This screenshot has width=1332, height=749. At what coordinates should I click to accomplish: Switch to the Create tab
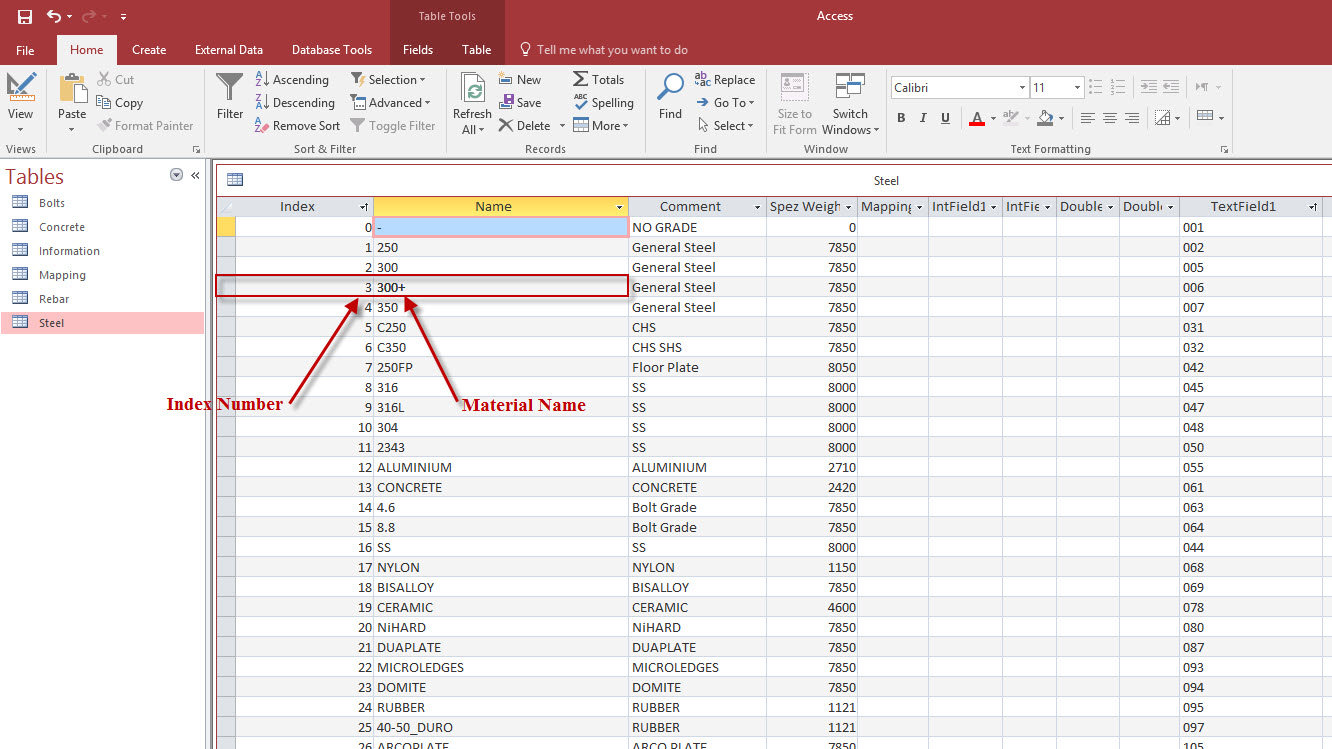point(149,50)
